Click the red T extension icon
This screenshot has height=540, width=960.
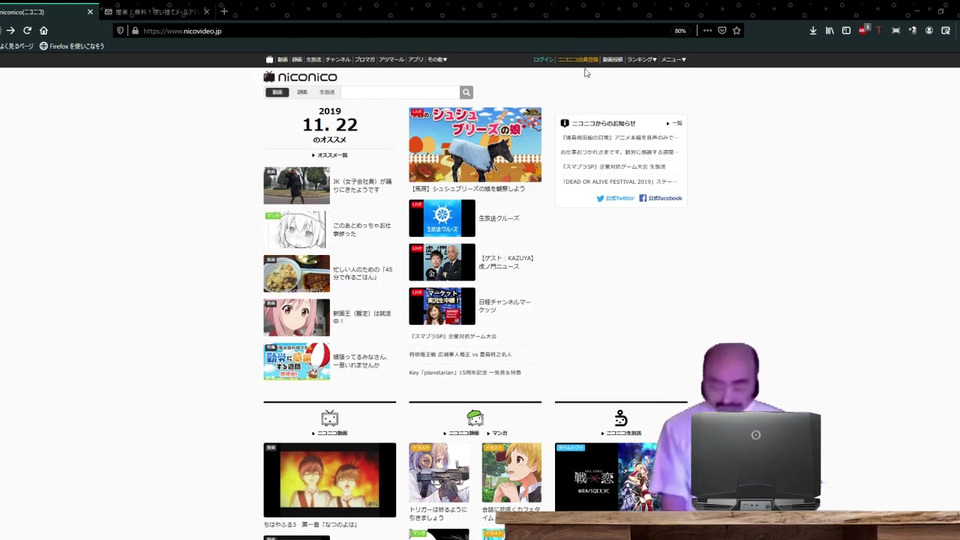[879, 31]
